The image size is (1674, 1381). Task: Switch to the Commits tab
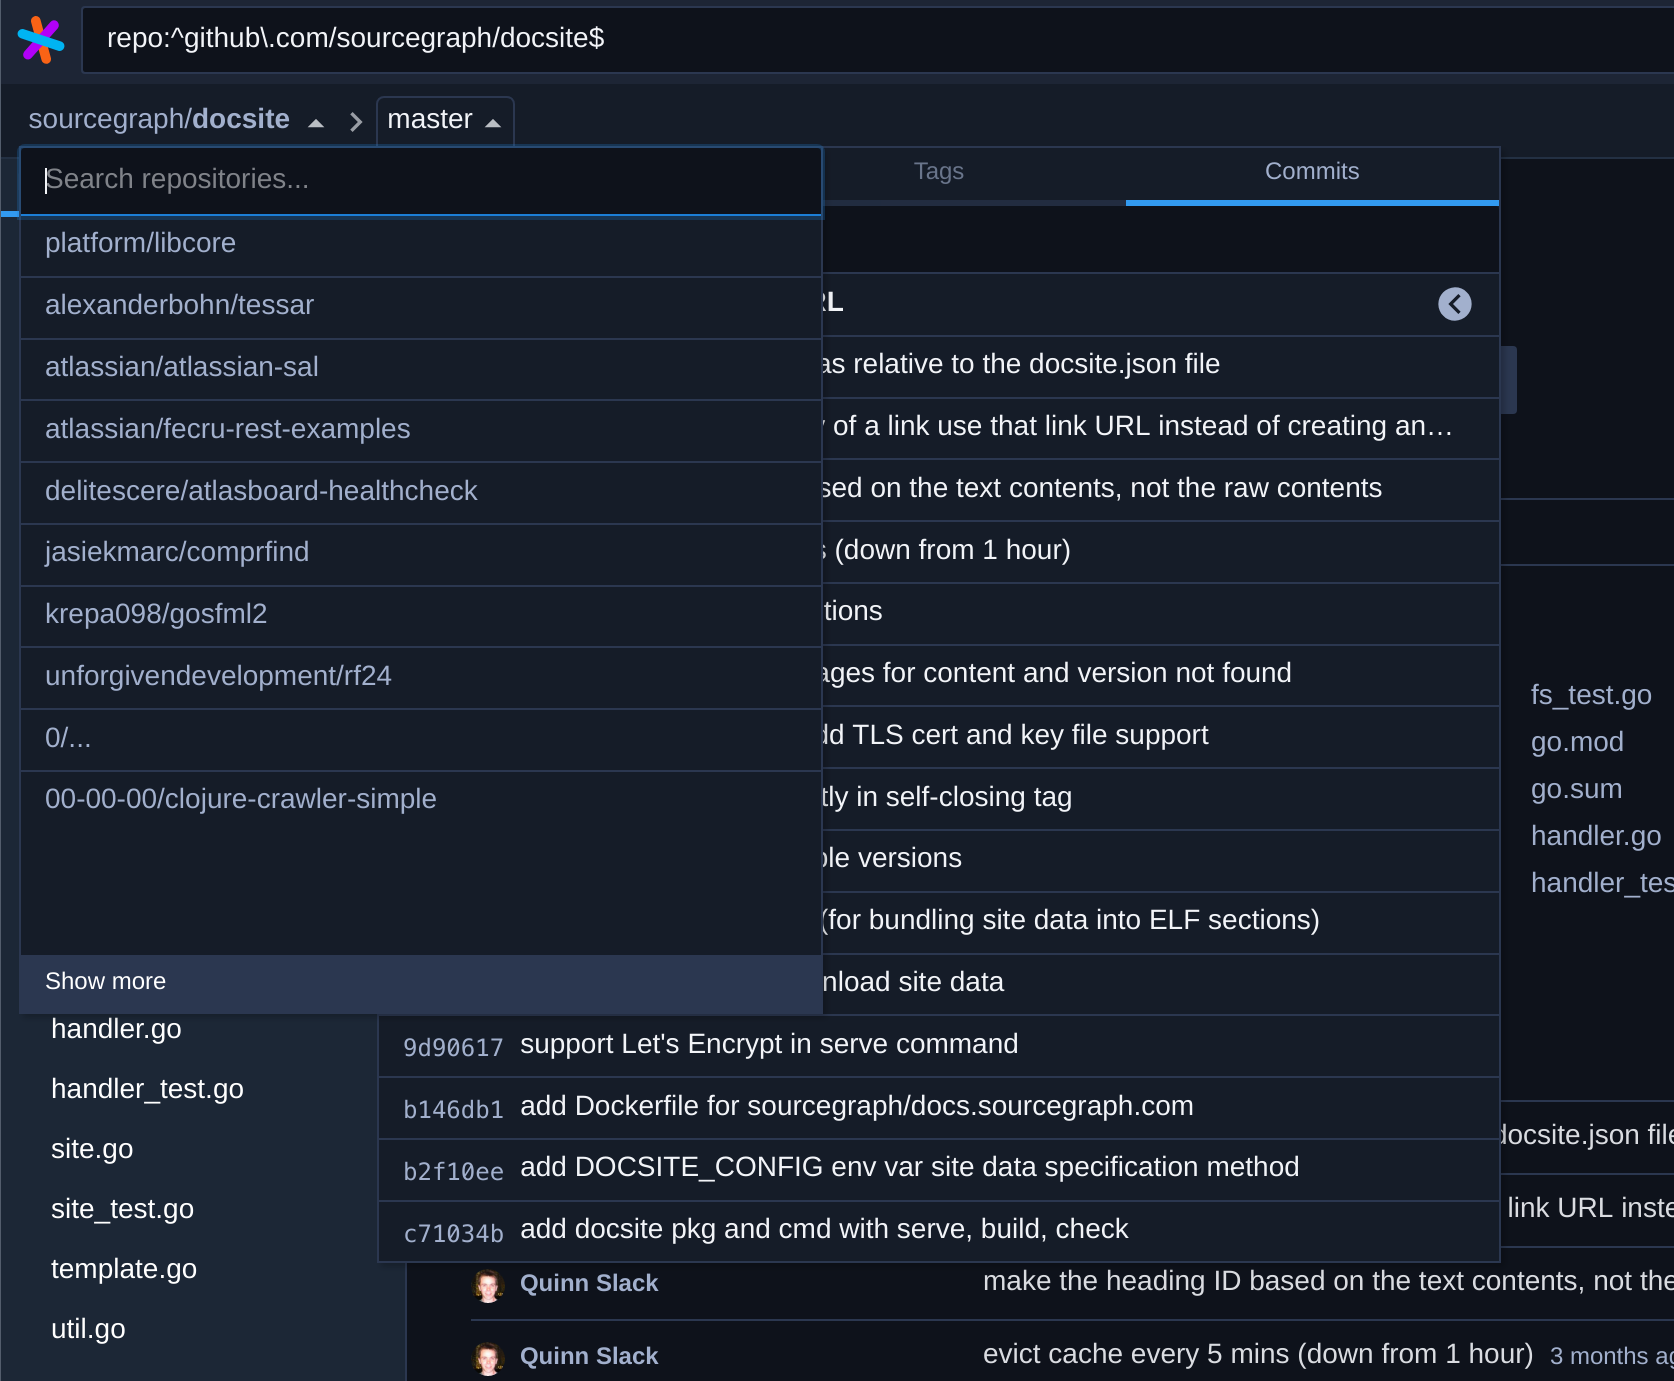click(1311, 172)
